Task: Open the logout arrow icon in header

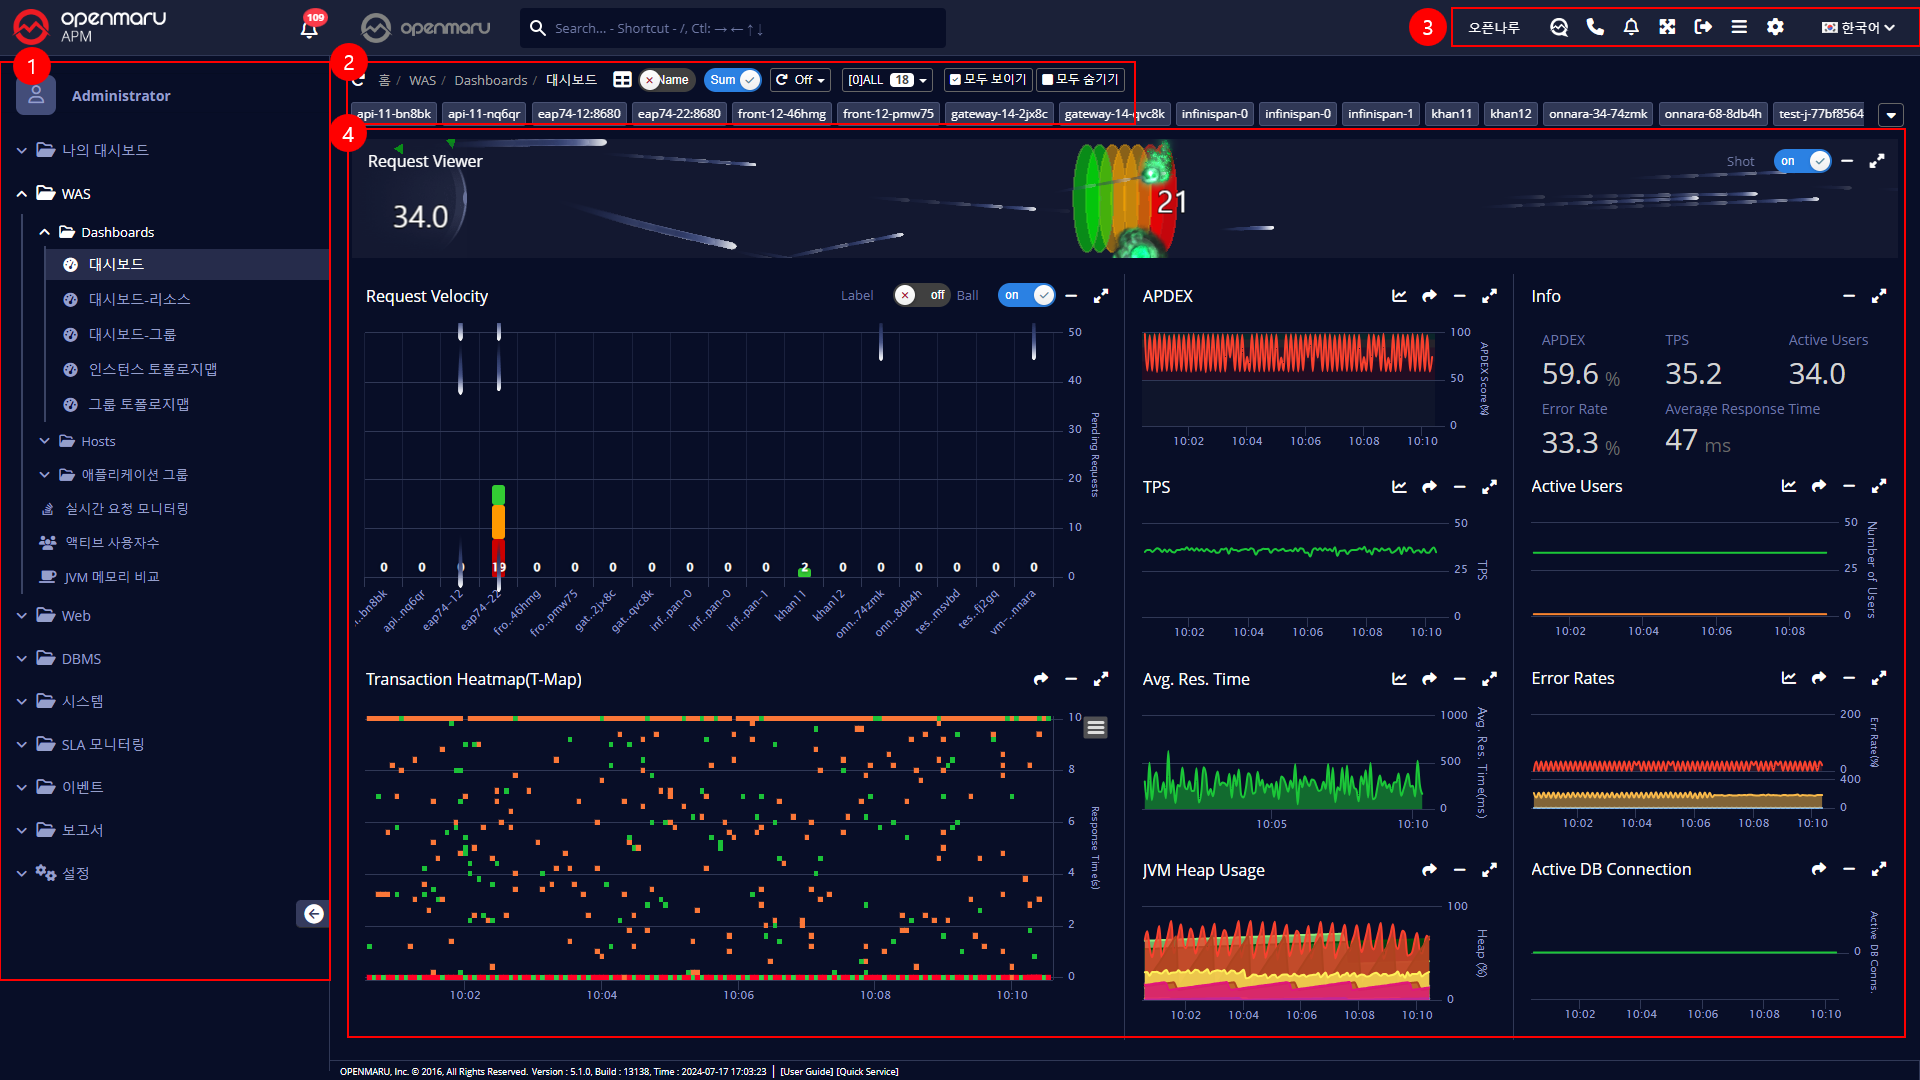Action: click(x=1703, y=27)
